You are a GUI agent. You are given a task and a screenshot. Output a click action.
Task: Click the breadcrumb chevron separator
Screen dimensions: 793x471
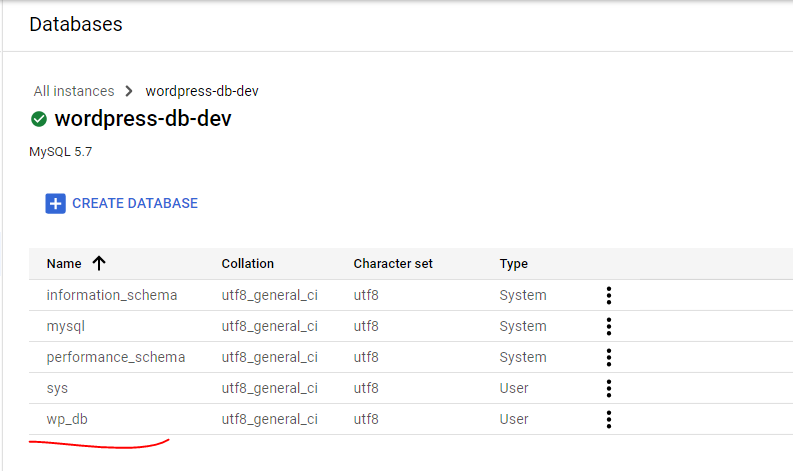(x=129, y=91)
